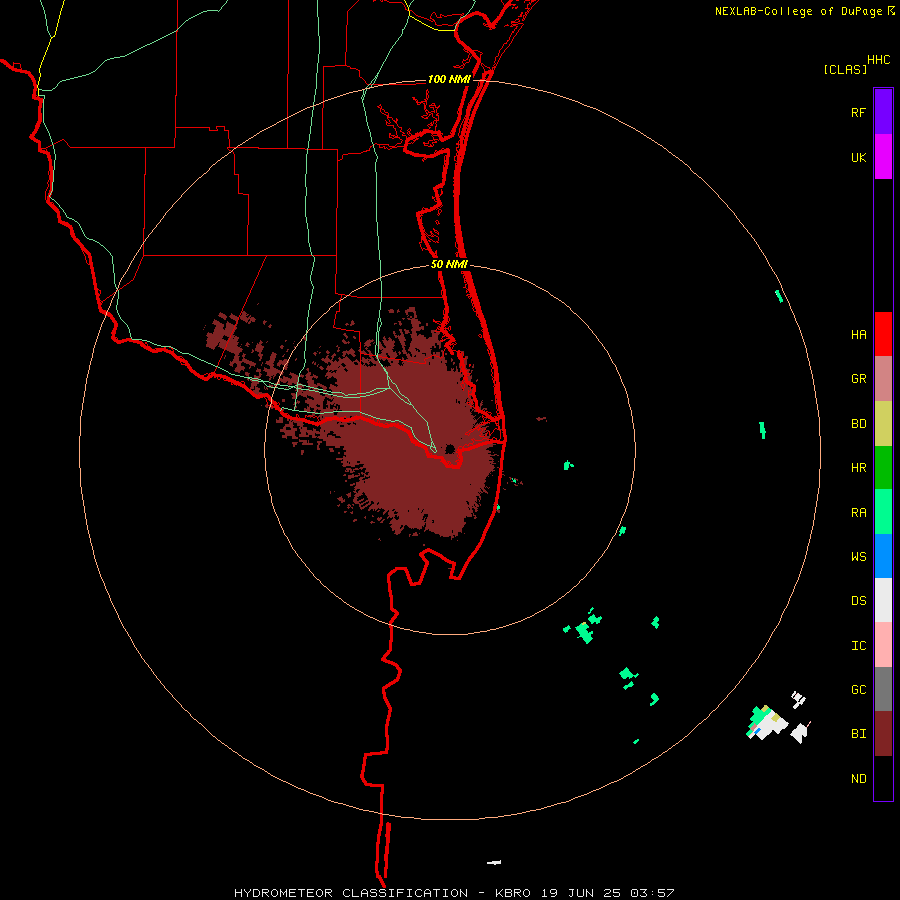Click the DS legend label
Viewport: 900px width, 900px height.
point(858,601)
